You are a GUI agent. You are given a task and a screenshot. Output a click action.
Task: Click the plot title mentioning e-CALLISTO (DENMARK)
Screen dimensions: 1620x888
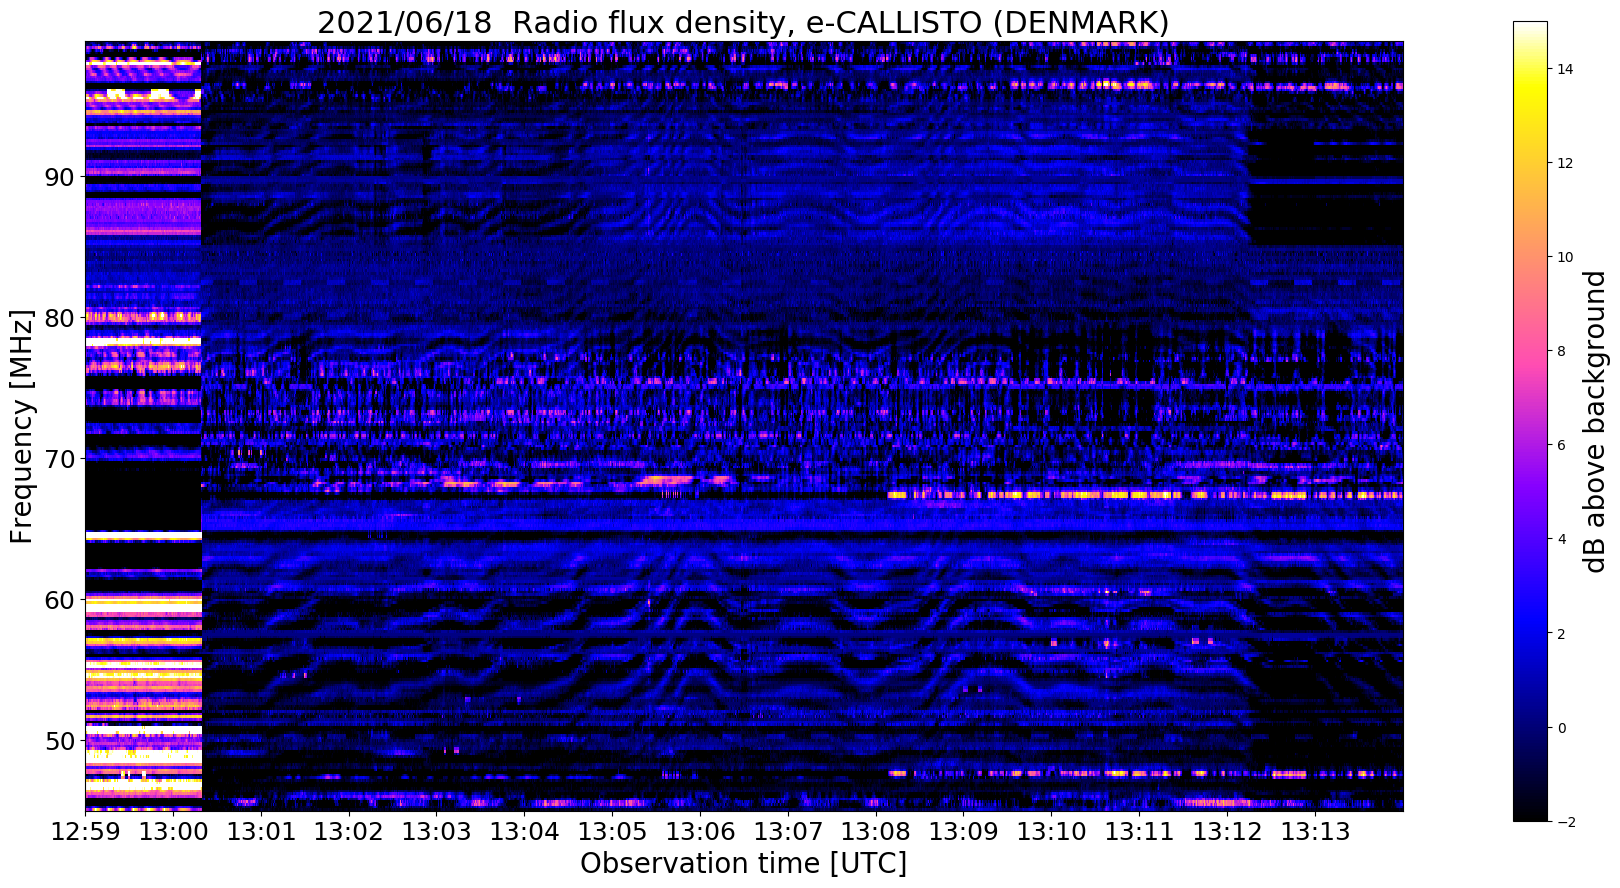(x=743, y=22)
